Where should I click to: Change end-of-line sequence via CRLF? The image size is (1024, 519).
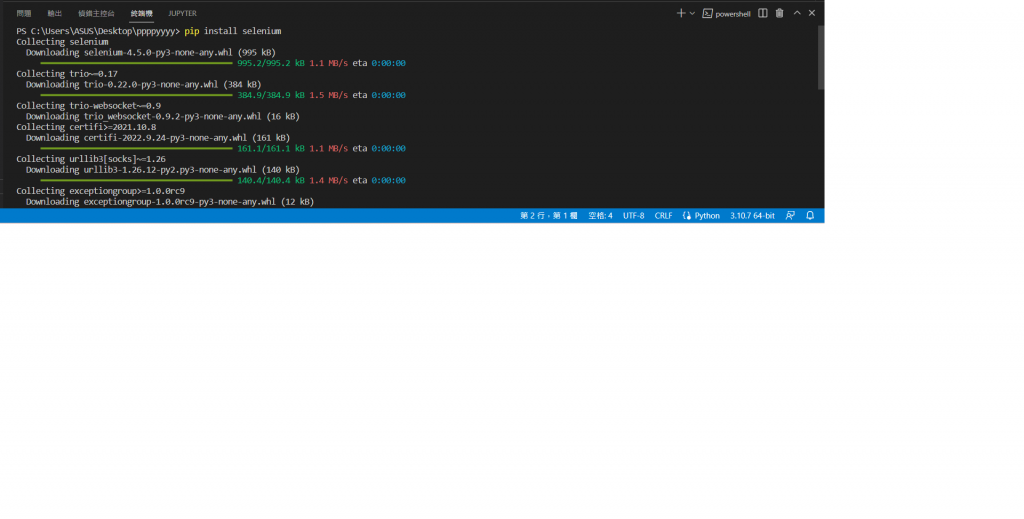[663, 215]
